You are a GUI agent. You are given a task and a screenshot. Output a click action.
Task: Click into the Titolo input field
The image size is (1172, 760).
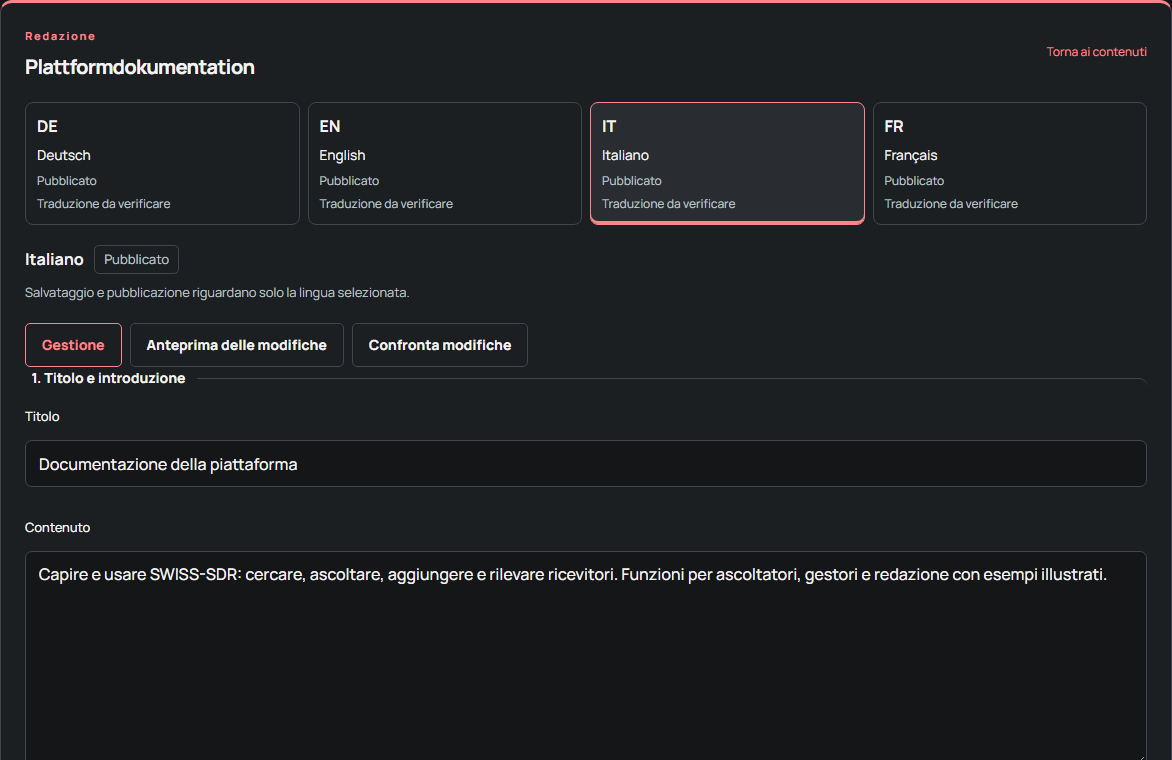pos(586,464)
